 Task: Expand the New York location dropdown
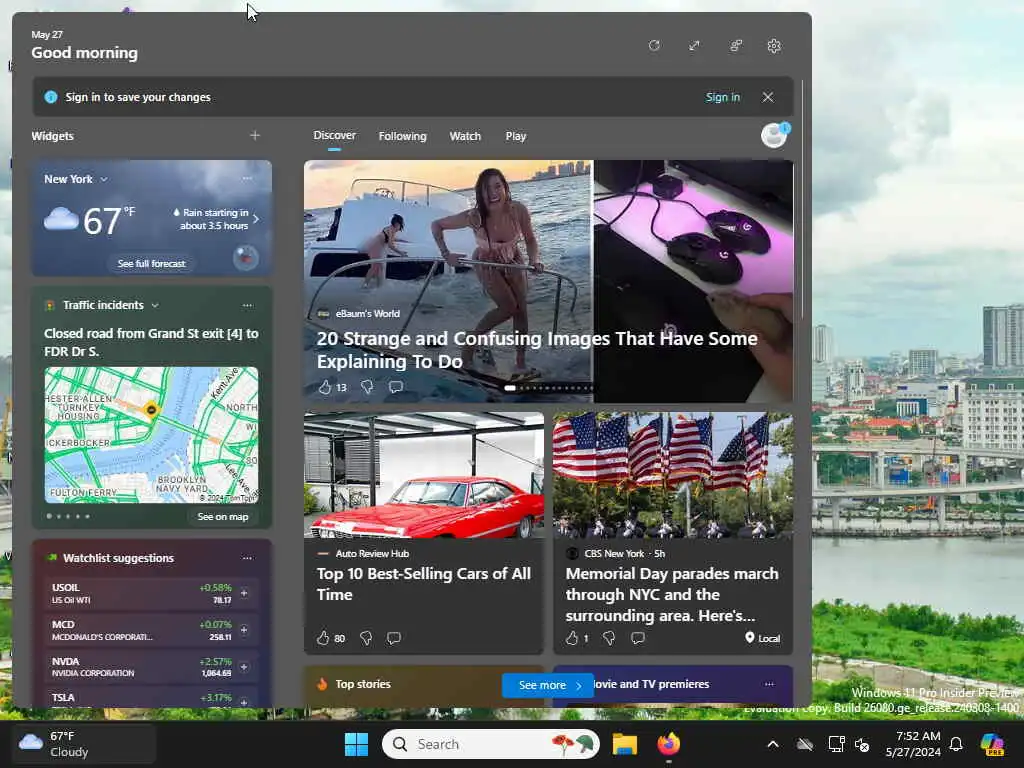(104, 179)
